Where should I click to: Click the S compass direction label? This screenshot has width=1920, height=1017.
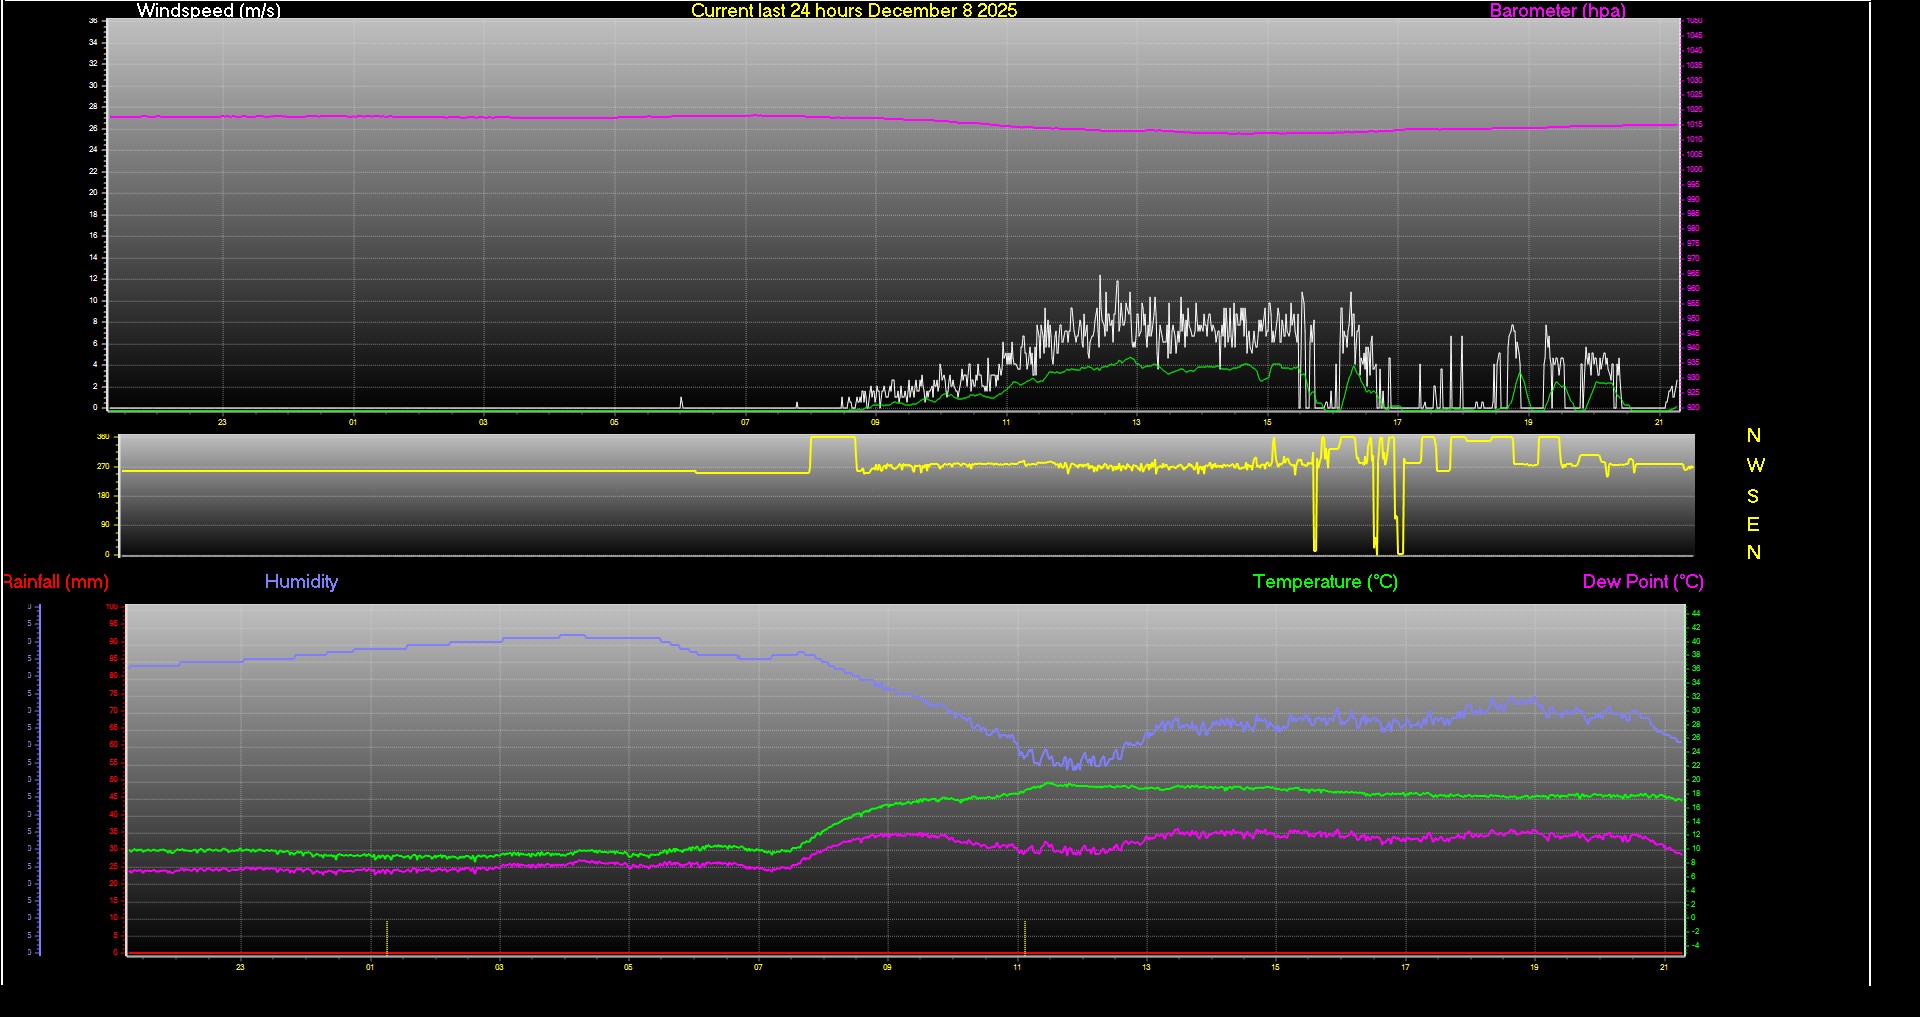coord(1753,497)
